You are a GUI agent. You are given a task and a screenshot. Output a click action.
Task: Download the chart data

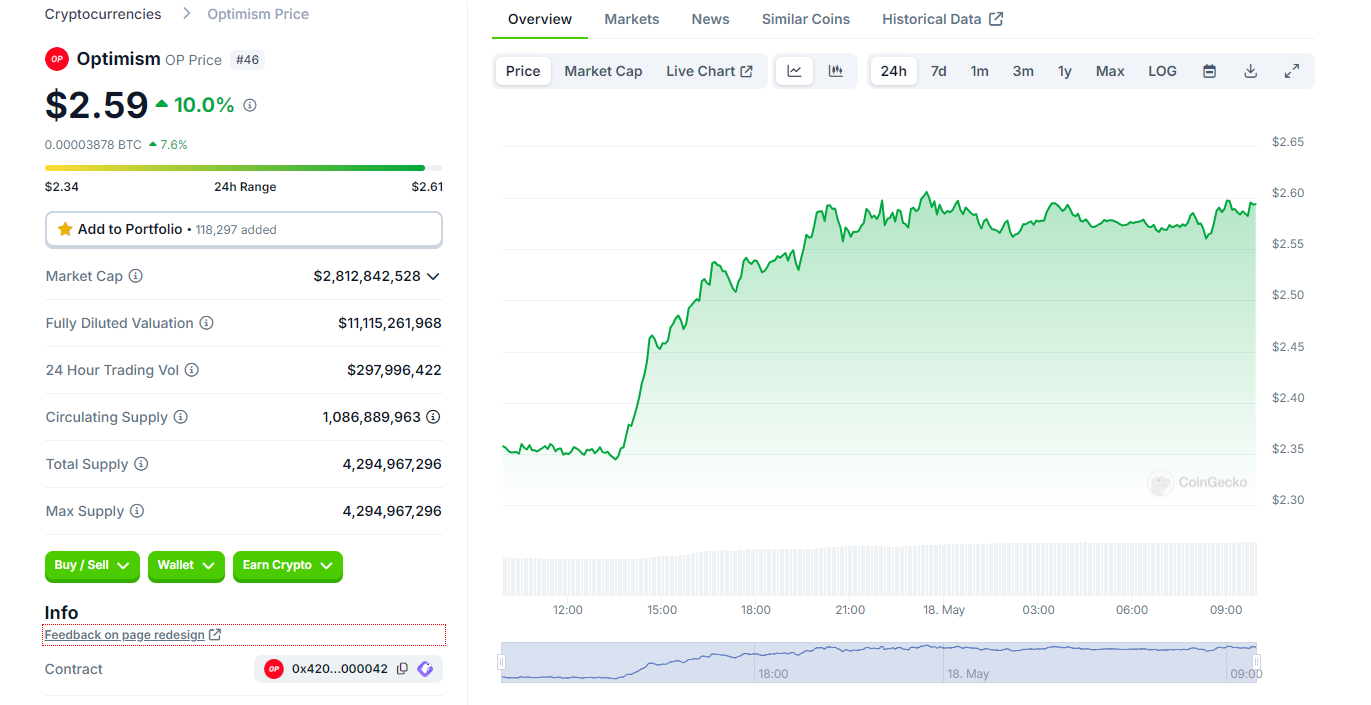coord(1250,71)
